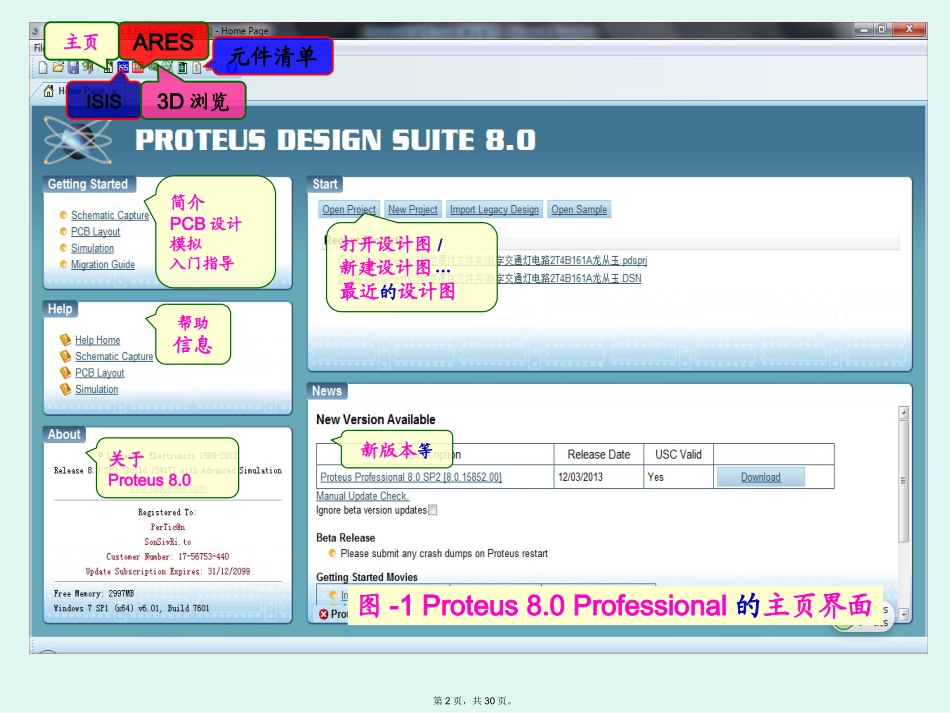Select the Getting Started Movies heading

[367, 577]
